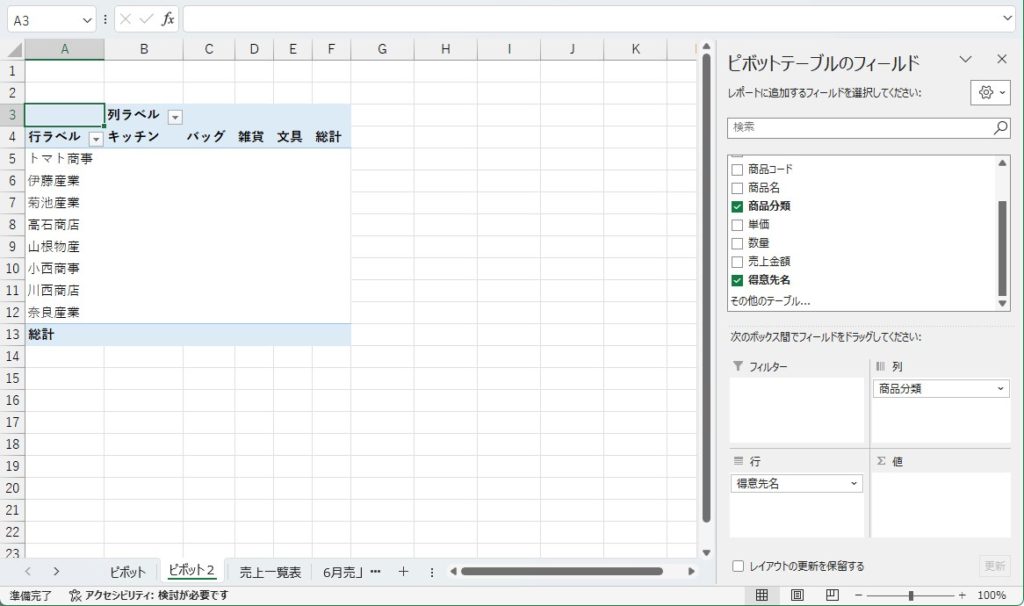The image size is (1024, 606).
Task: Click the field search input box
Action: [858, 128]
